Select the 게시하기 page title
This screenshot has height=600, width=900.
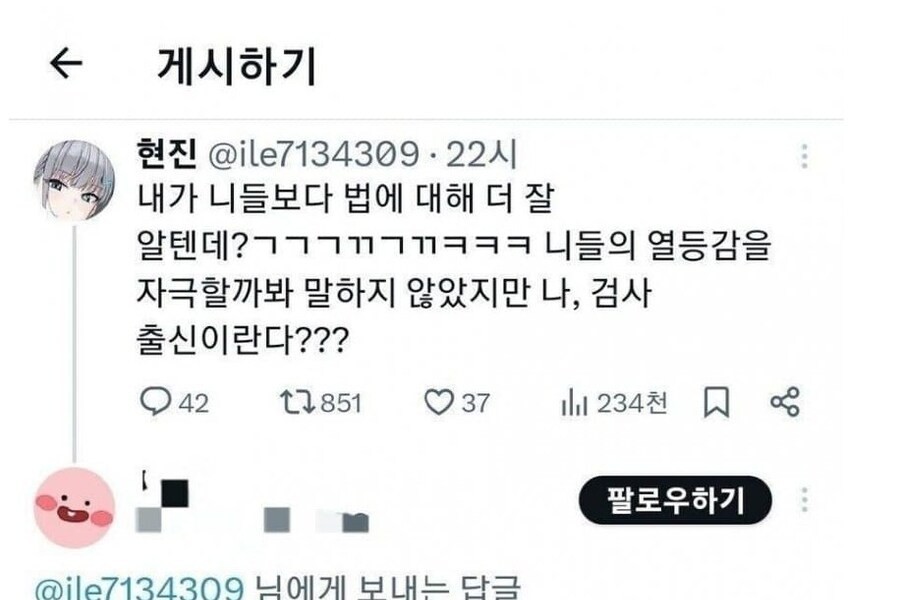pyautogui.click(x=236, y=65)
